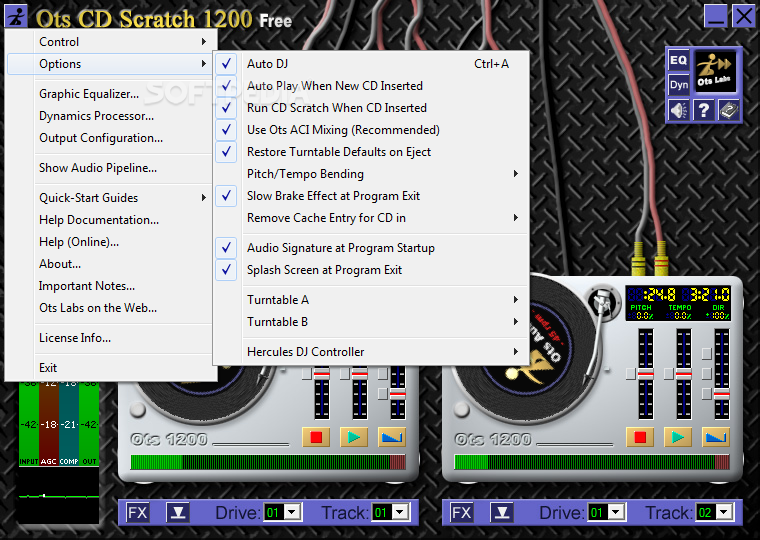Expand Turntable A submenu
760x540 pixels.
click(x=371, y=300)
